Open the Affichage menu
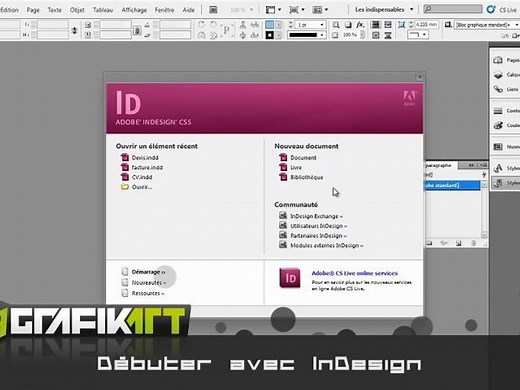The width and height of the screenshot is (520, 390). pos(134,10)
